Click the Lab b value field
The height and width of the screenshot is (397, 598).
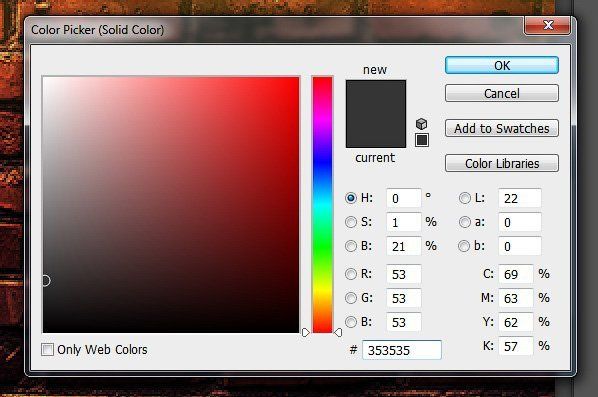click(x=520, y=246)
